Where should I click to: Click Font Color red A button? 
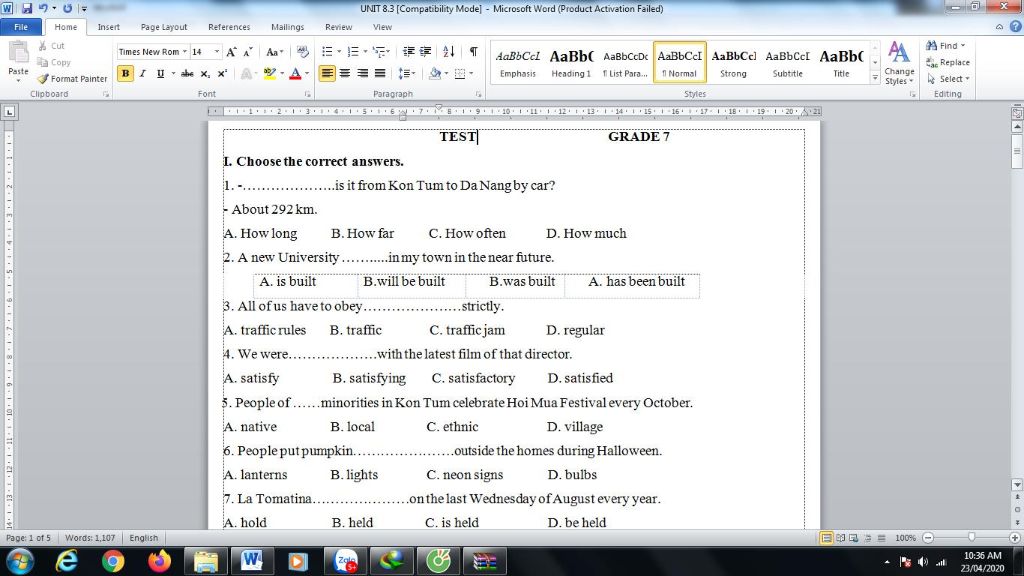click(295, 74)
